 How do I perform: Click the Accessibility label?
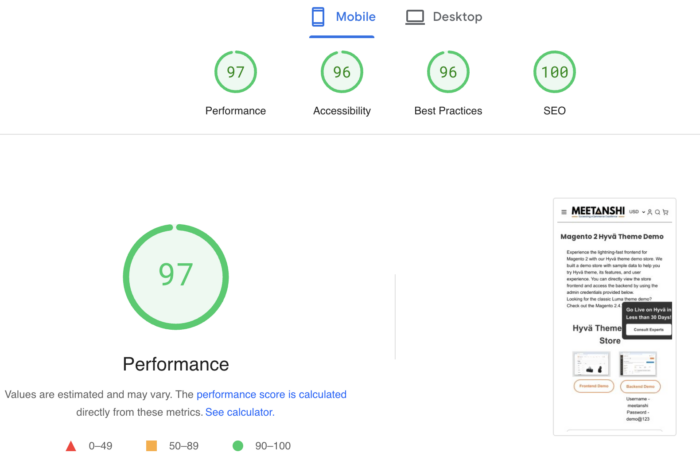pyautogui.click(x=342, y=111)
